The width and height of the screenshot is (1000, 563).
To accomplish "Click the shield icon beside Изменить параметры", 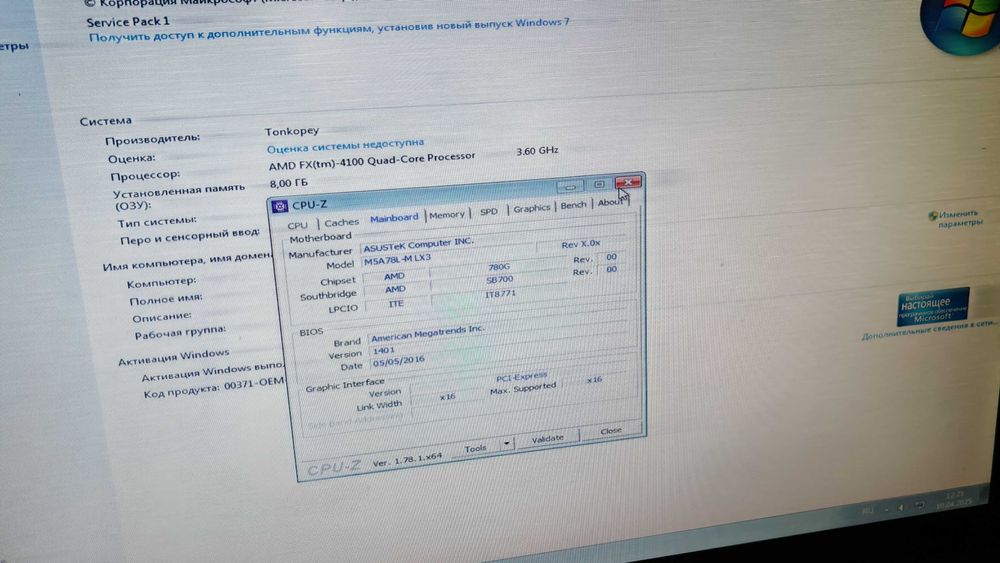I will pos(932,216).
